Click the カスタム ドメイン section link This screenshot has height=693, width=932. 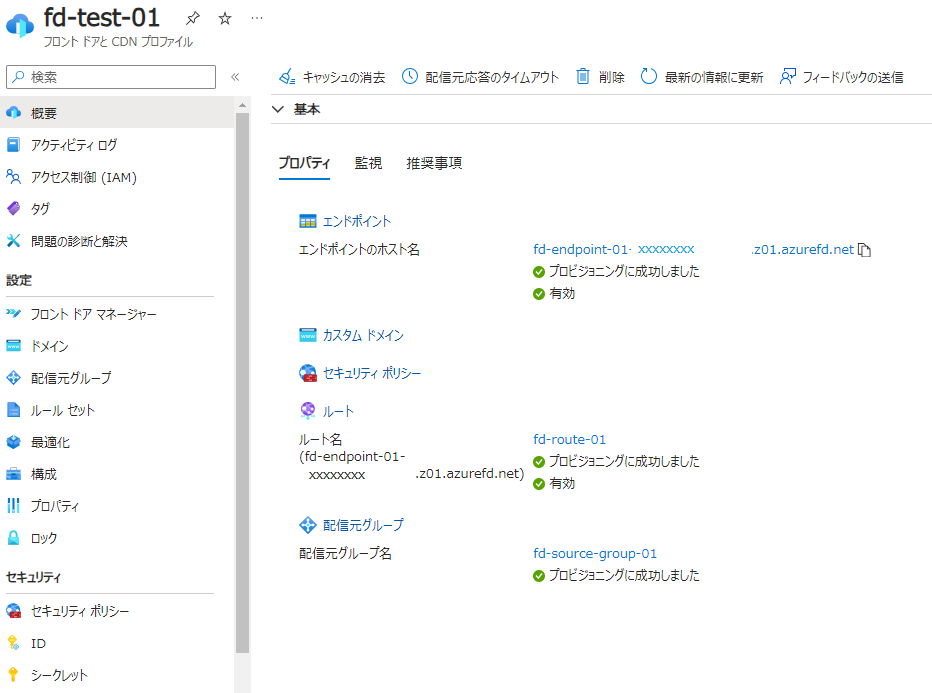363,335
